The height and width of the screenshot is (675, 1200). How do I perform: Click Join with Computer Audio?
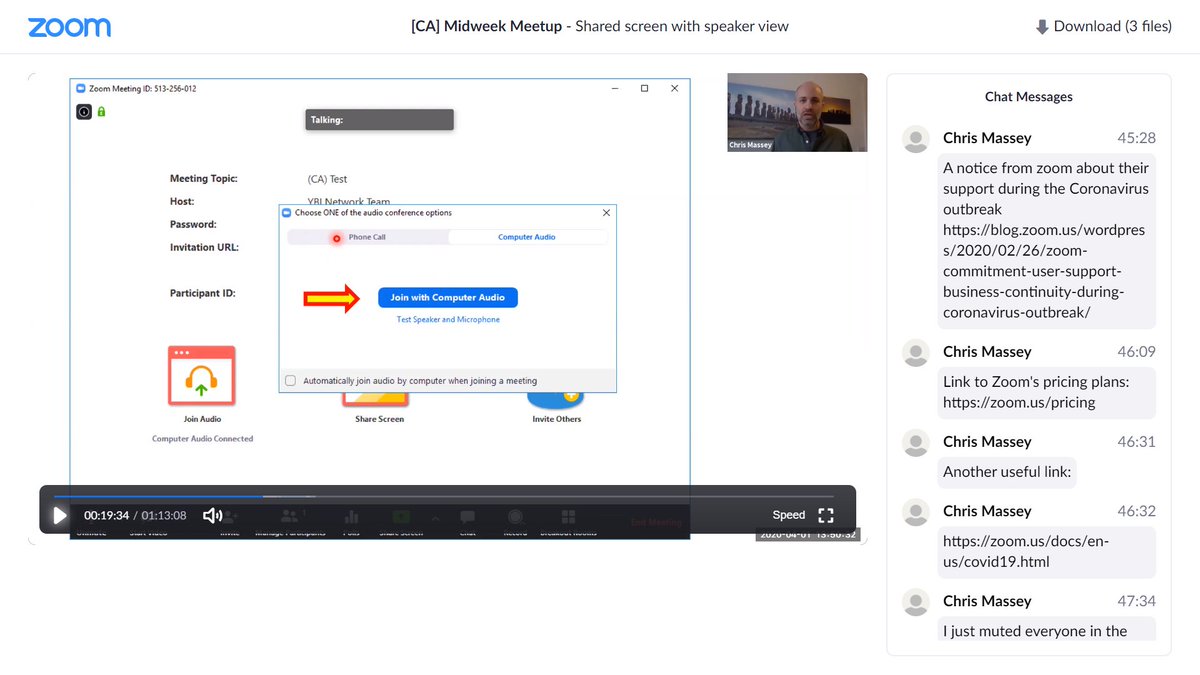click(x=447, y=297)
